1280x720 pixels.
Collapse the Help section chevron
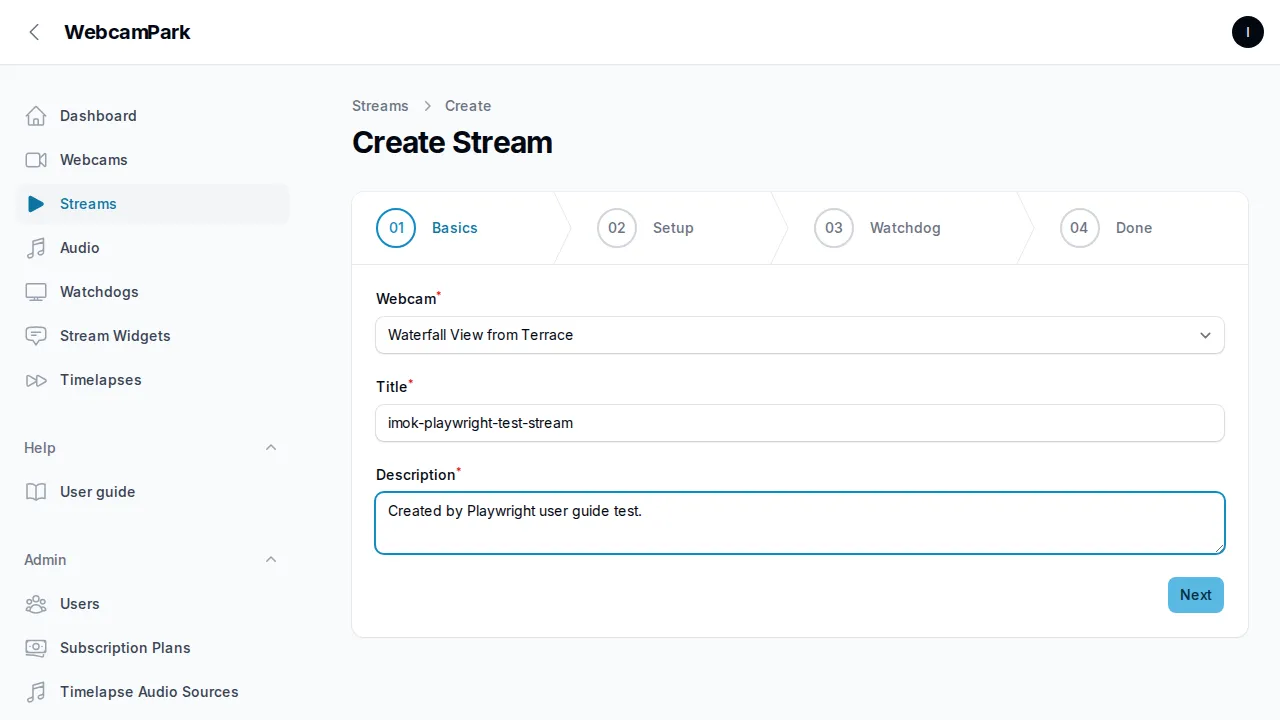pos(271,448)
